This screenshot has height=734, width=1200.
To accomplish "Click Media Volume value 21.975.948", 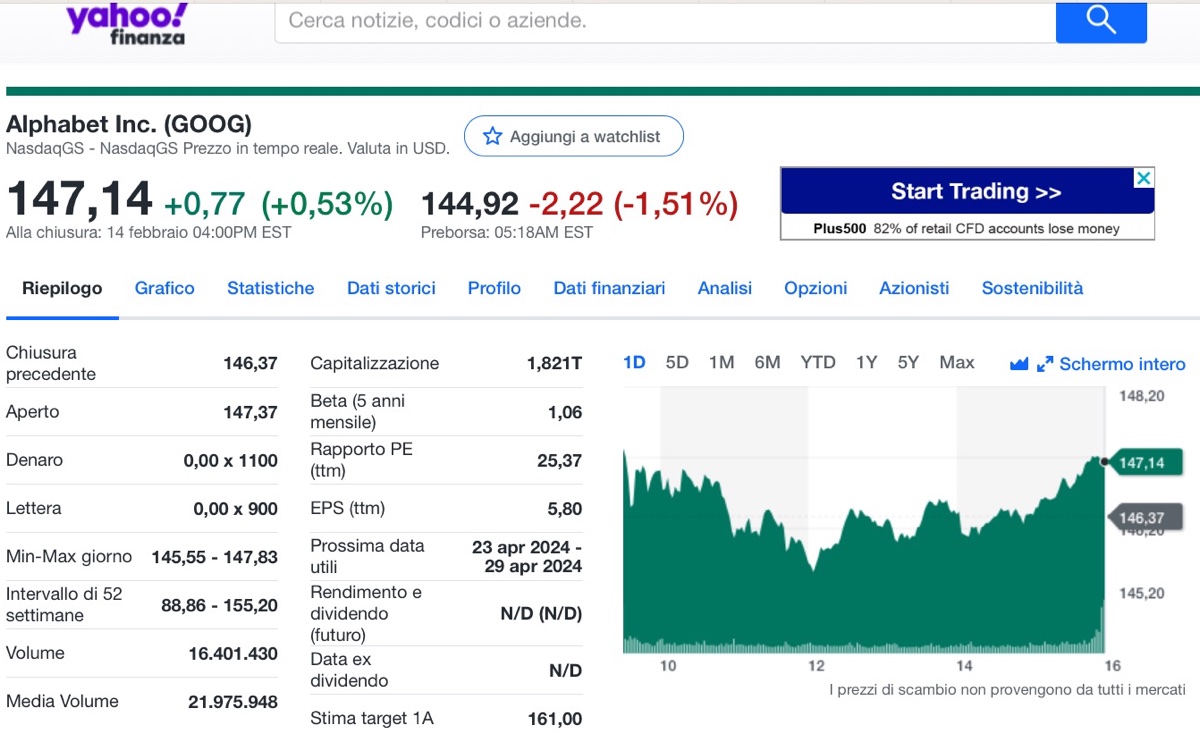I will point(233,702).
